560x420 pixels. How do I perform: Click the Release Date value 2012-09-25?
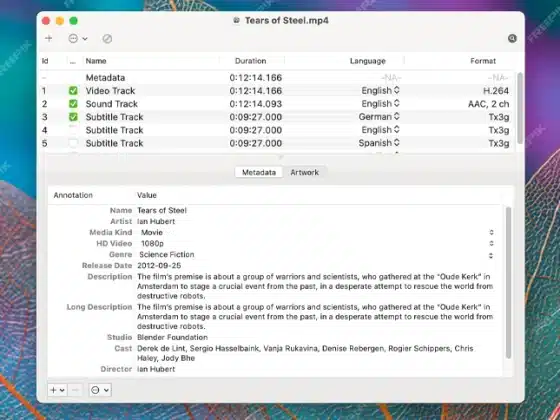(159, 266)
